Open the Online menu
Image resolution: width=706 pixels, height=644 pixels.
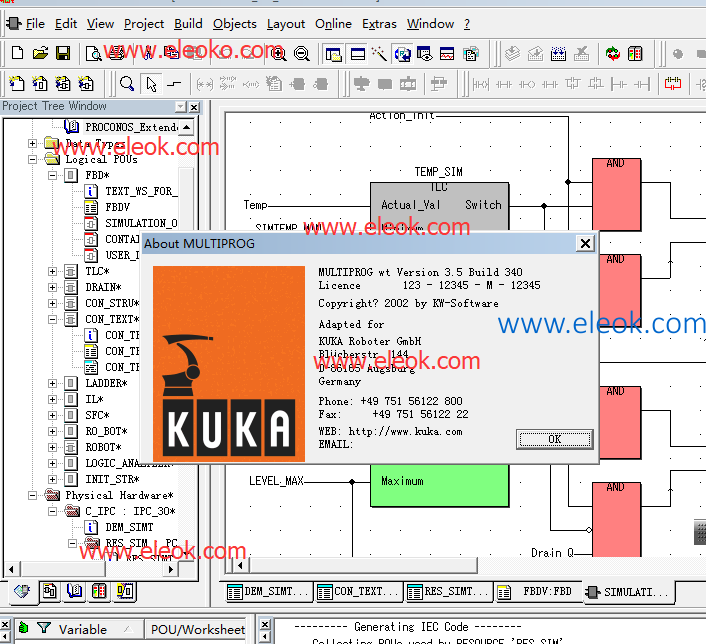pyautogui.click(x=333, y=23)
